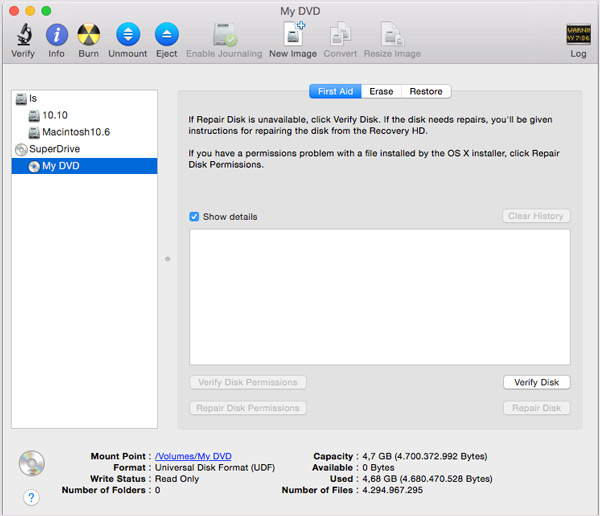Click the Burn radiation icon
Image resolution: width=600 pixels, height=516 pixels.
(89, 35)
